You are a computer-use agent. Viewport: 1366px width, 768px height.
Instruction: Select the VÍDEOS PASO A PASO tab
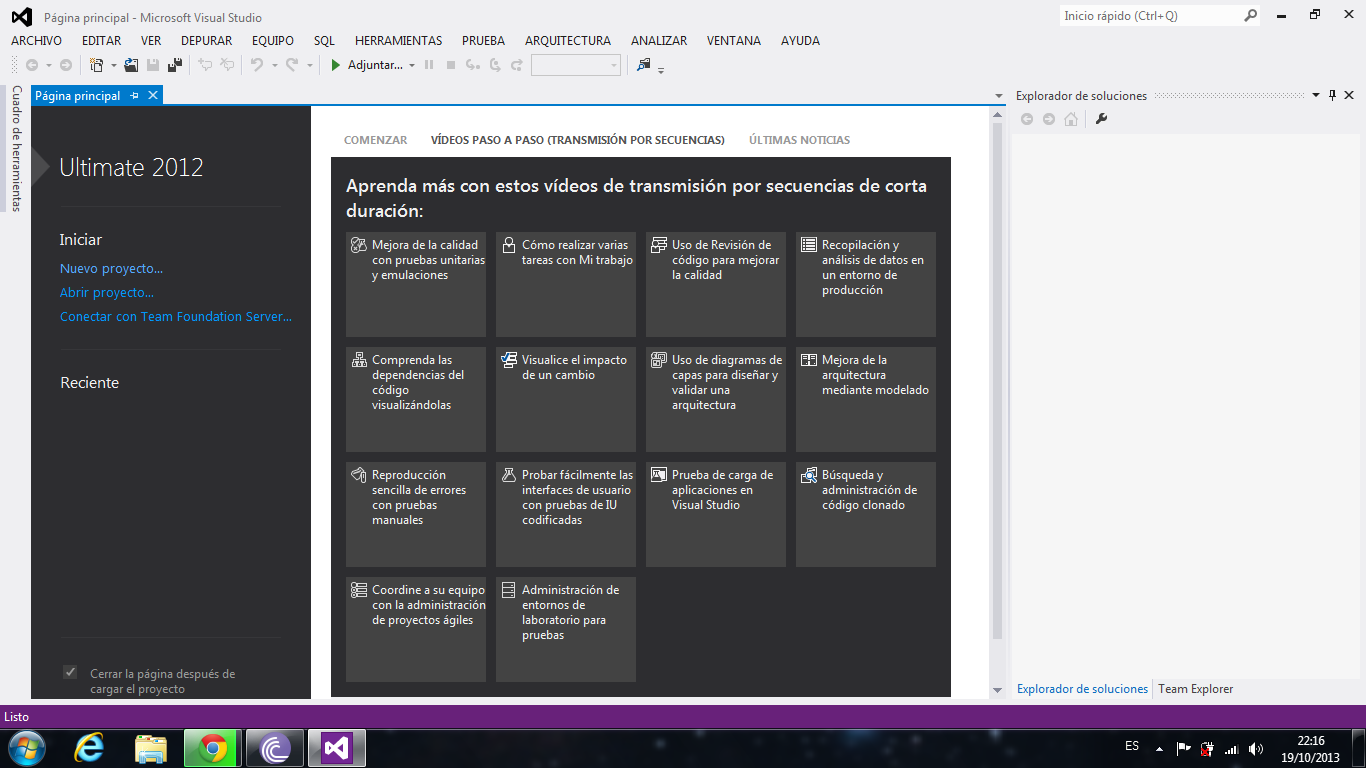(x=578, y=140)
